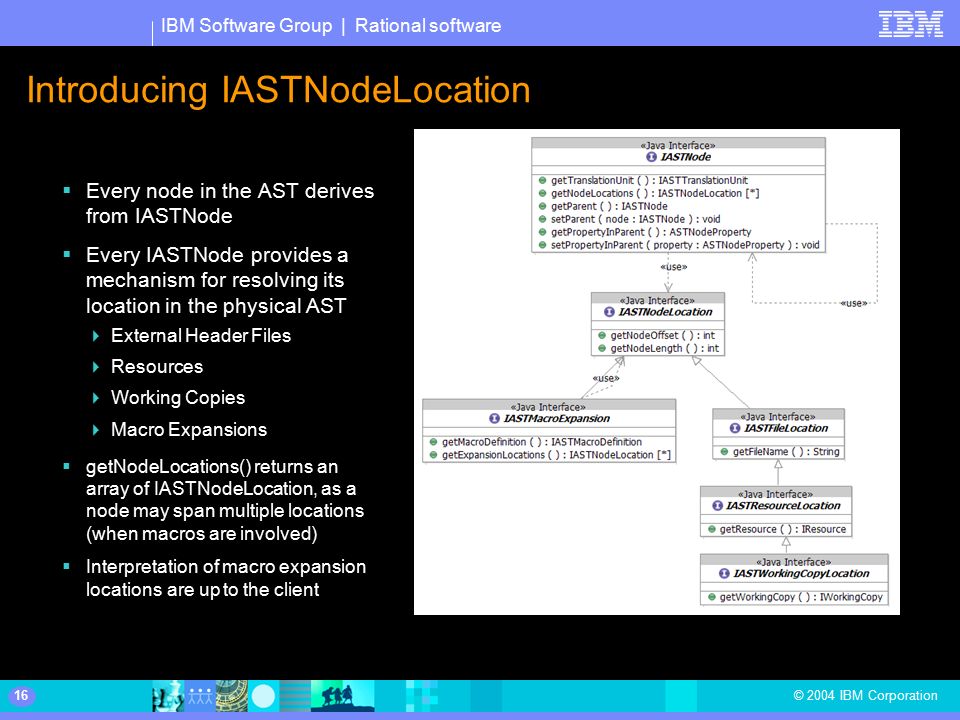Screen dimensions: 960x720
Task: Click the green dot beside setParent
Action: tap(542, 219)
